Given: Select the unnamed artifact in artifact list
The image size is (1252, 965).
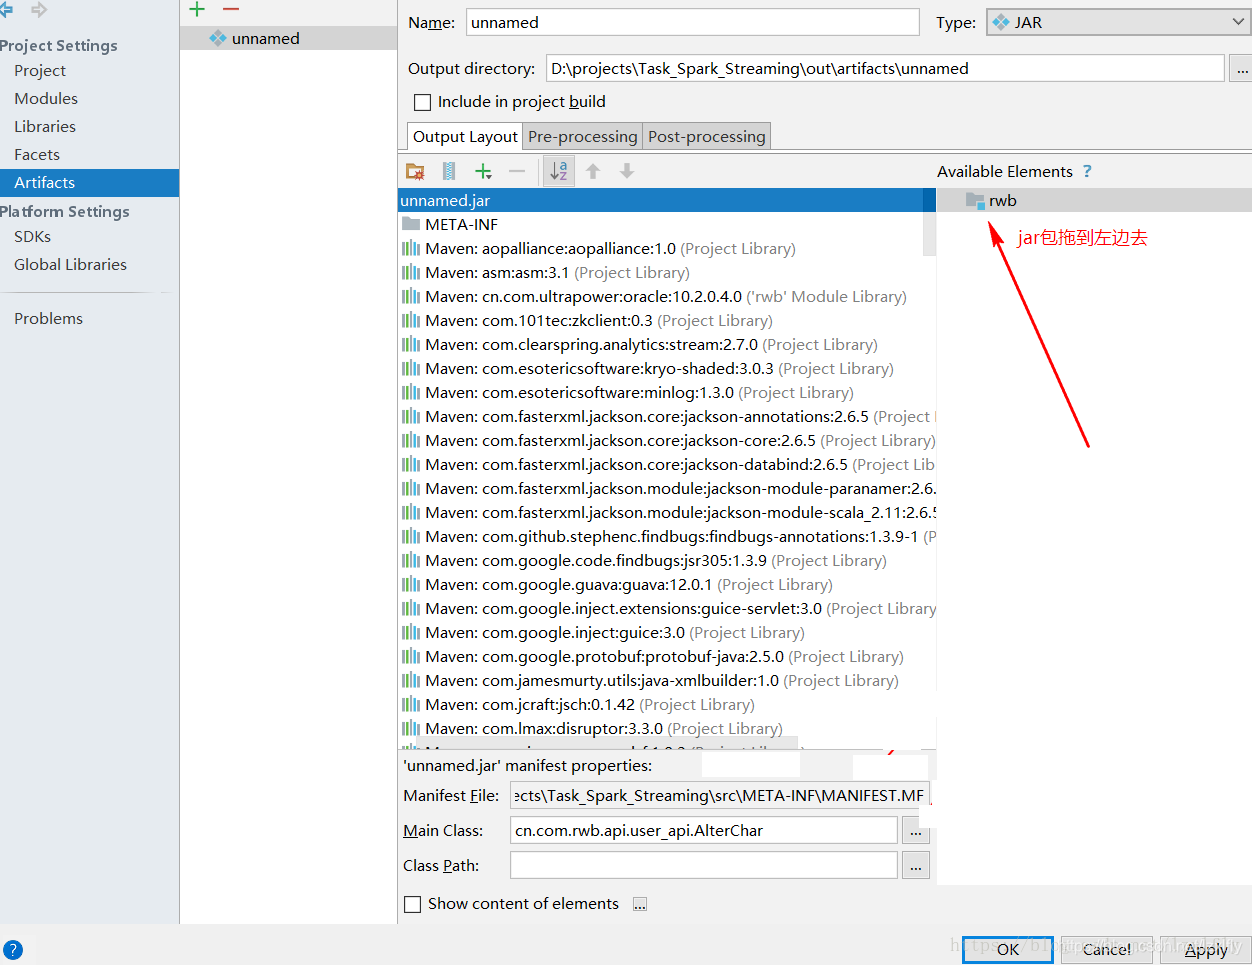Looking at the screenshot, I should click(x=288, y=38).
